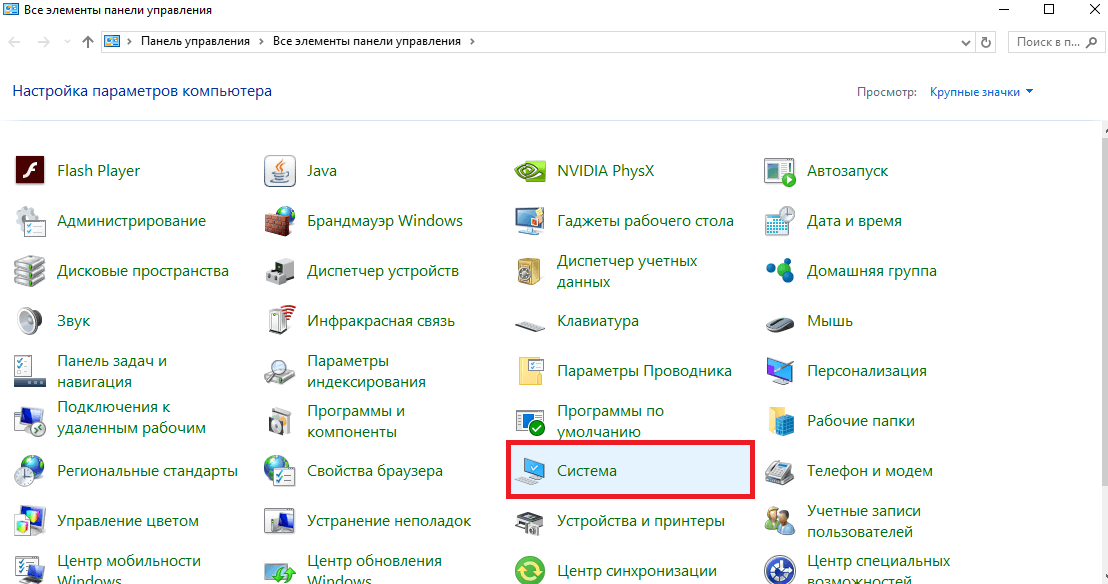Viewport: 1108px width, 584px height.
Task: Click the Панель управления breadcrumb
Action: [x=195, y=41]
